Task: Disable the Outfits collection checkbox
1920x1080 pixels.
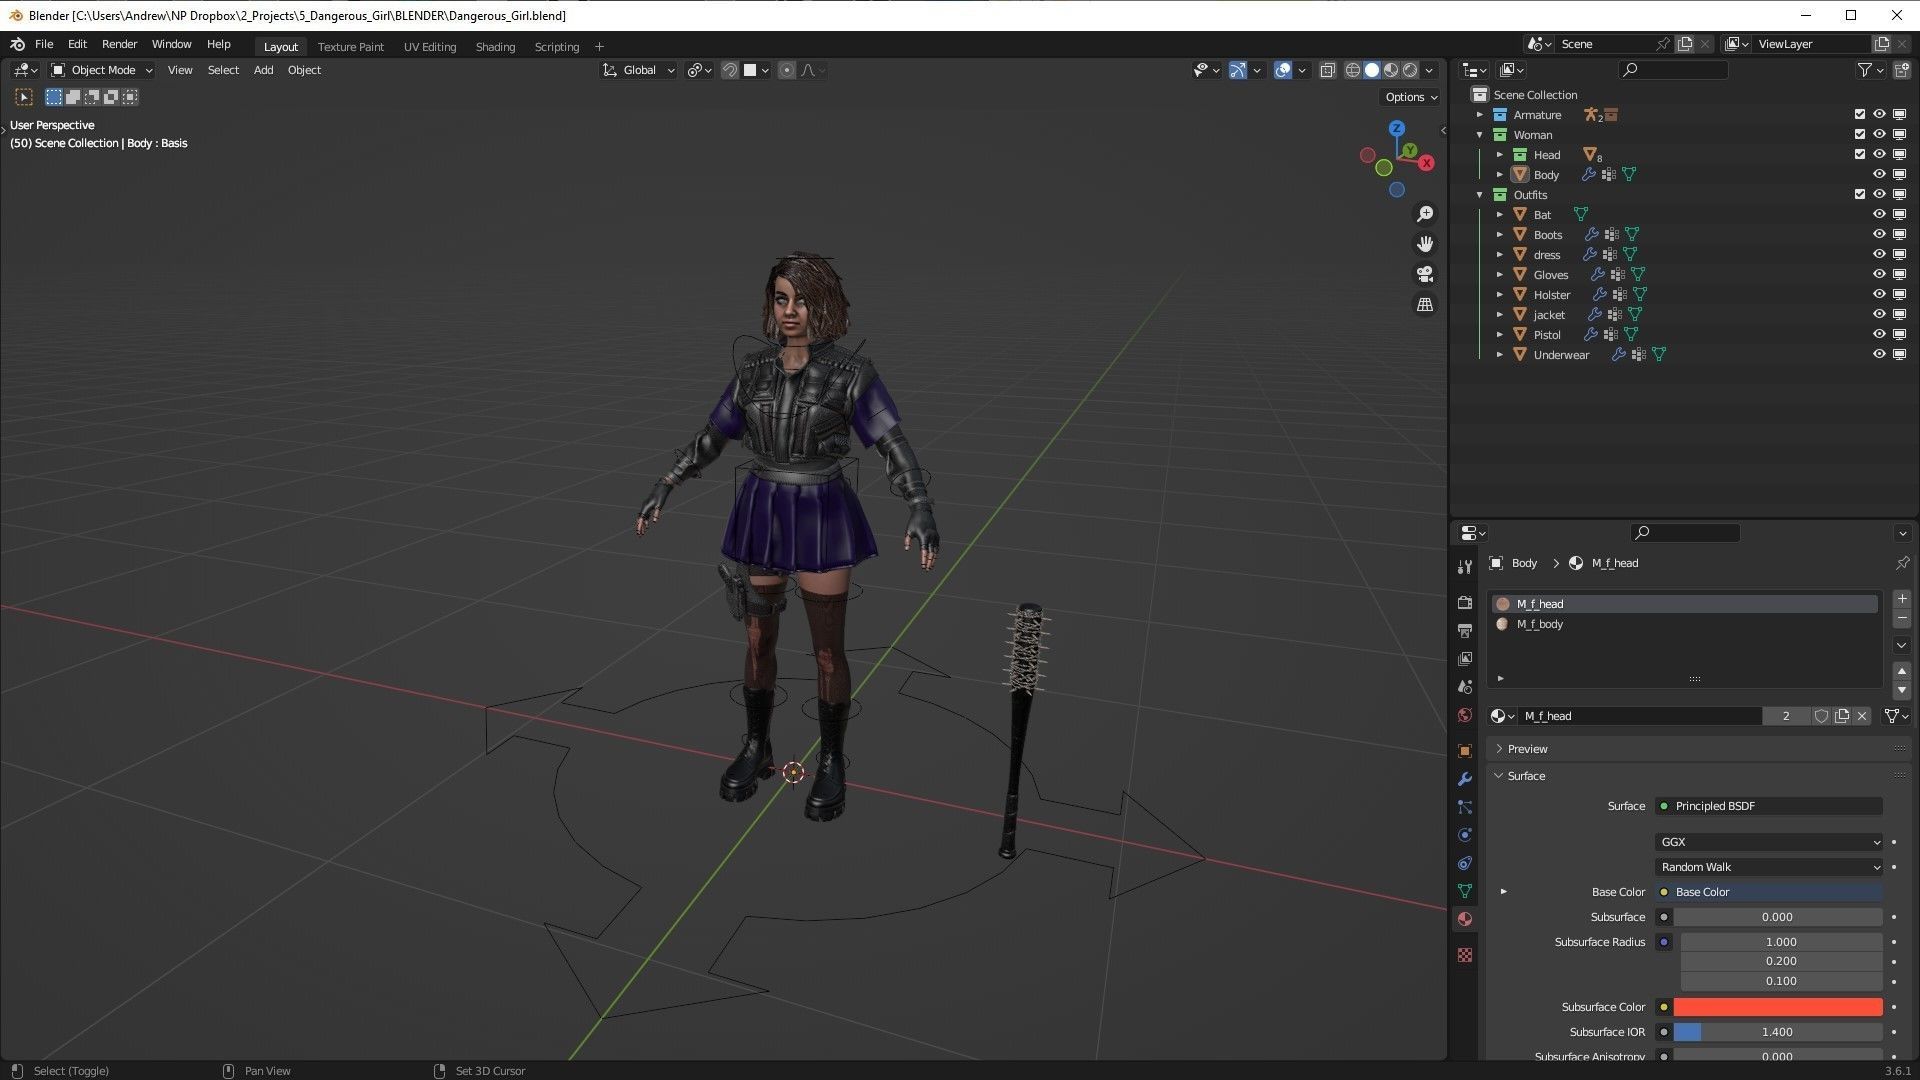Action: pyautogui.click(x=1860, y=194)
